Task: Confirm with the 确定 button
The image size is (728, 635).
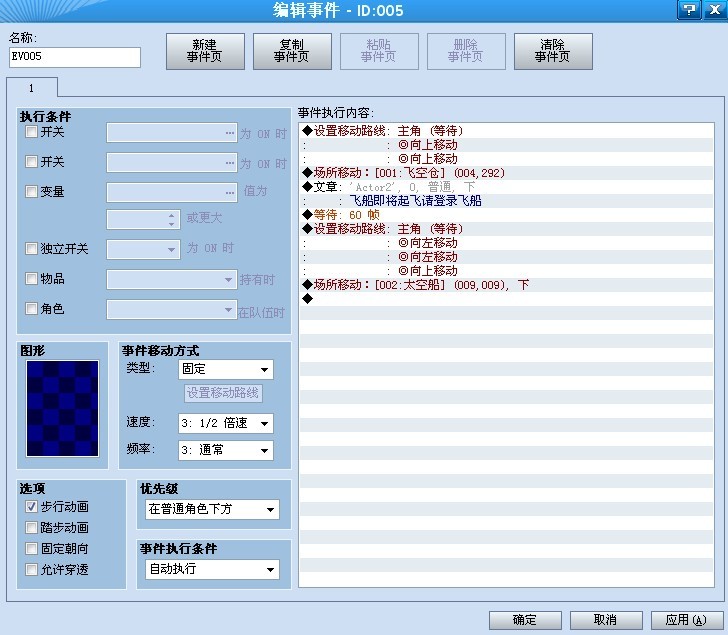Action: (525, 620)
